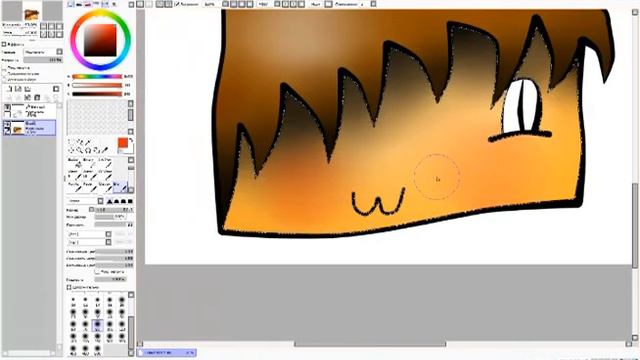
Task: Toggle the swatches panel icon
Action: 105,4
